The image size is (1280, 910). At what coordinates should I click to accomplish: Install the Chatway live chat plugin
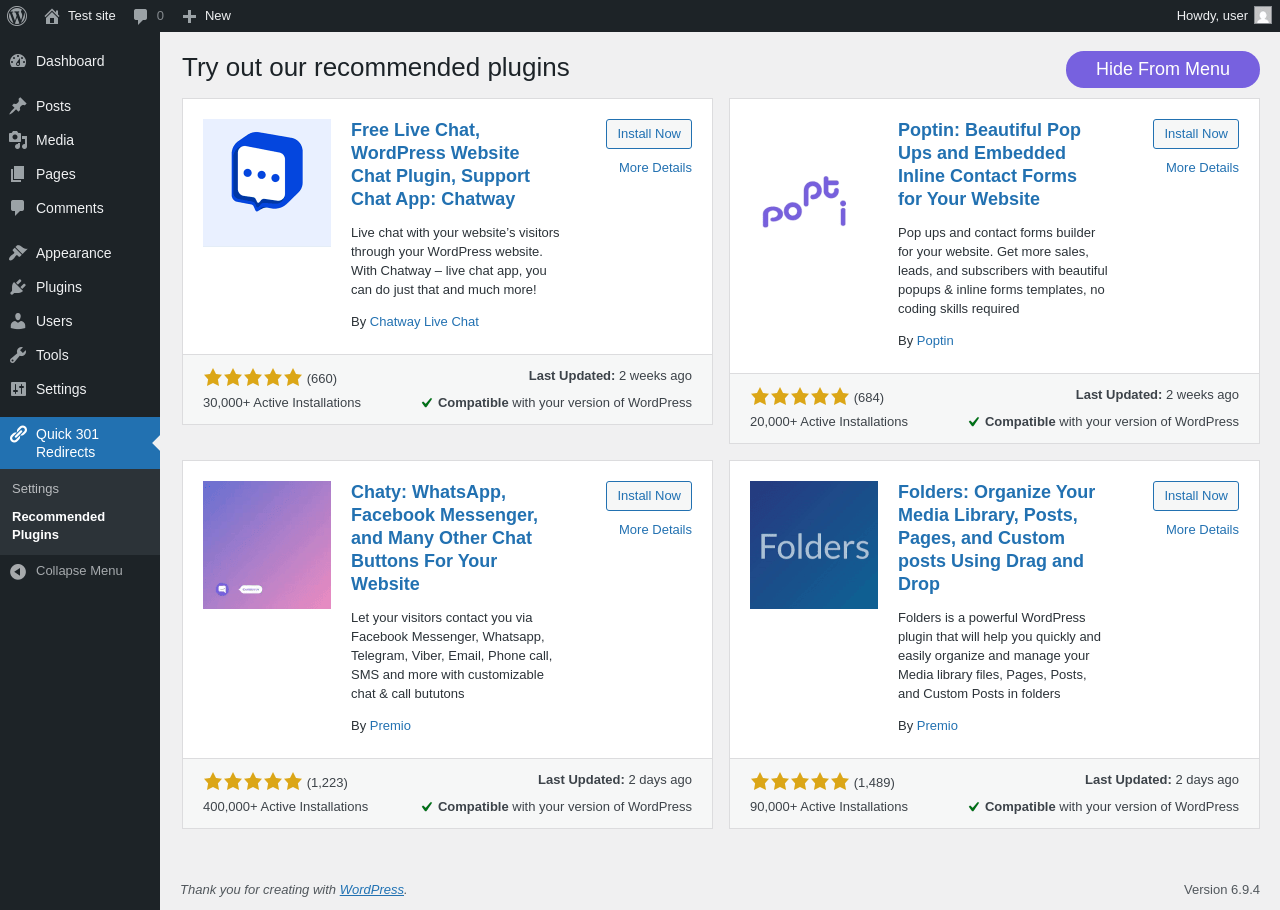click(649, 134)
